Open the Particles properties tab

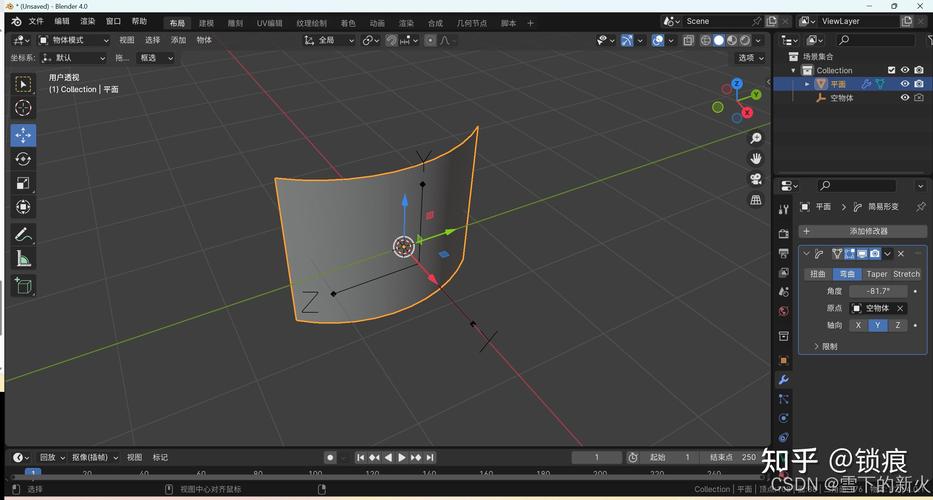coord(784,399)
